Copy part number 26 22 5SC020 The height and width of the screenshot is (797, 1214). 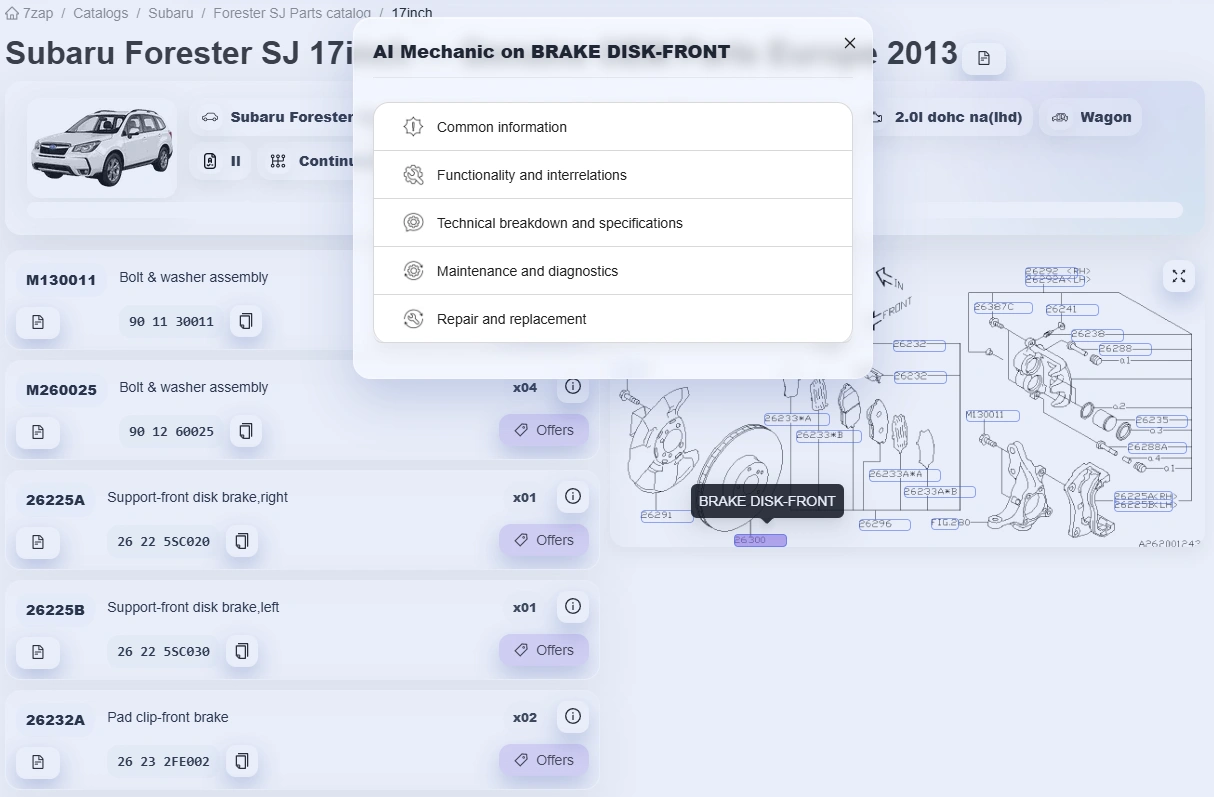(x=241, y=542)
